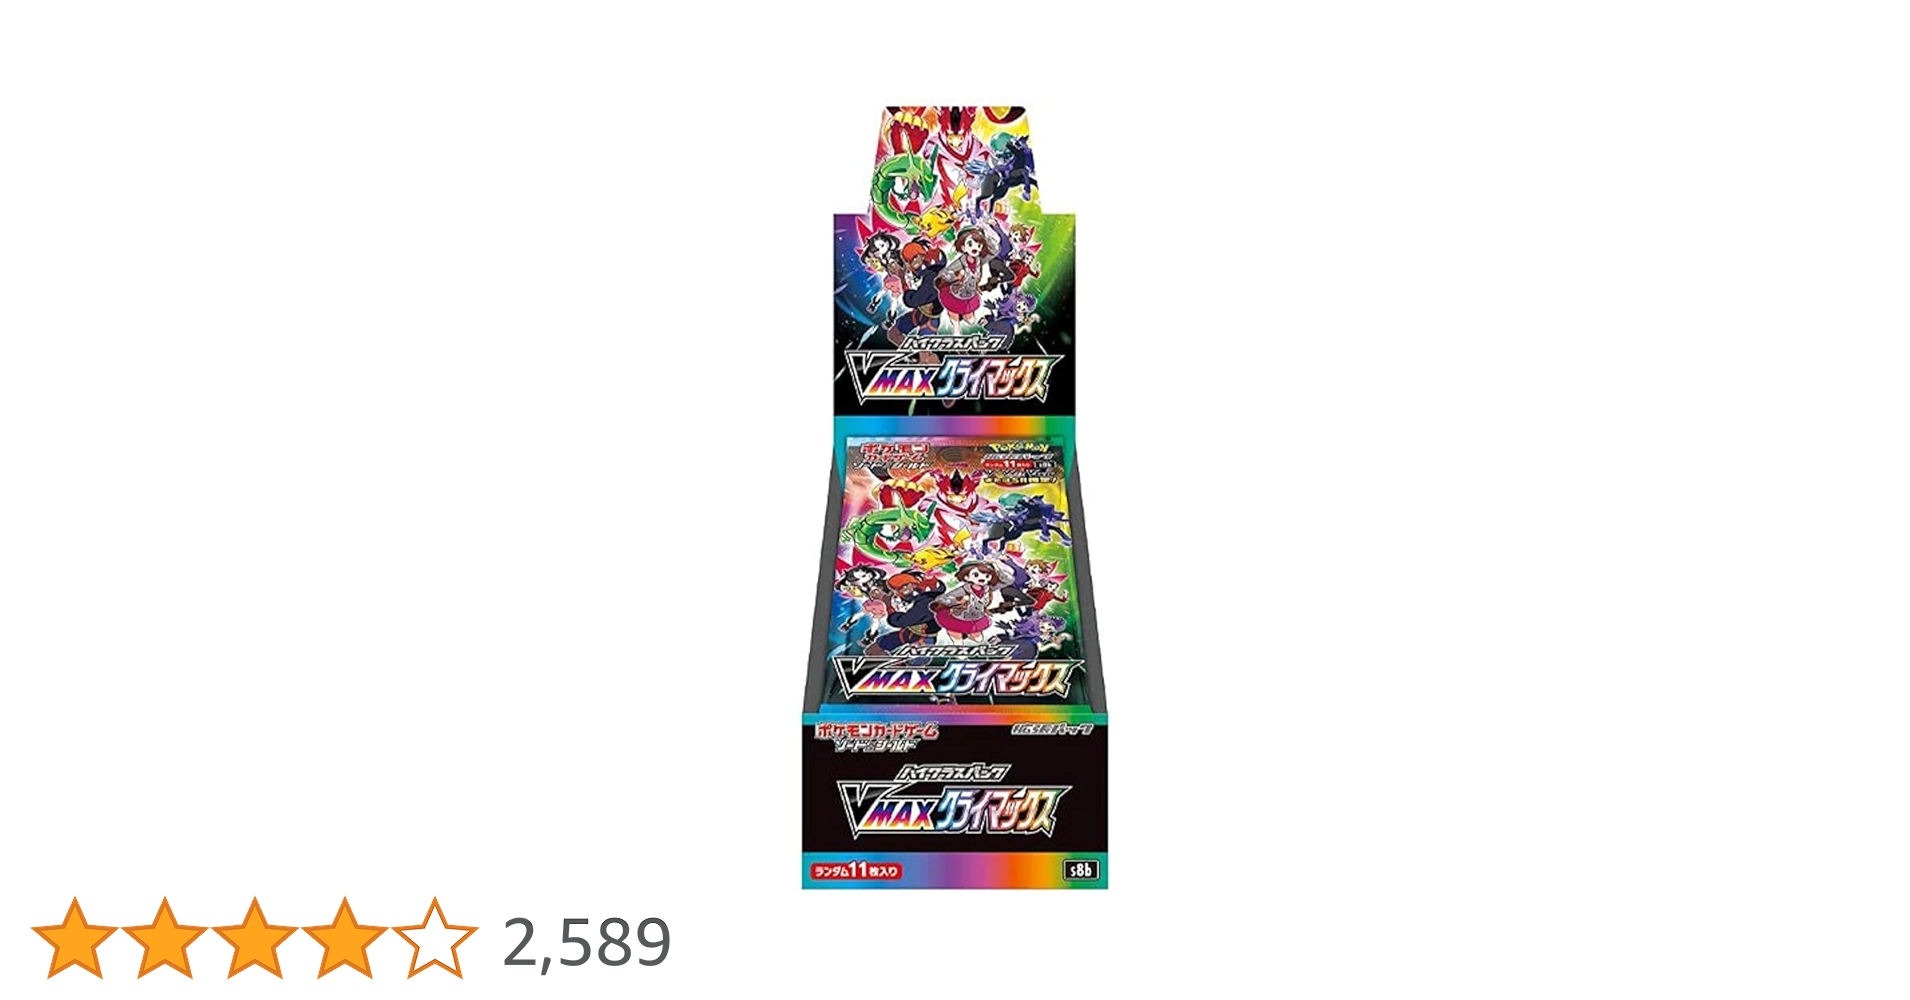
Task: Open the 2,589 reviews count
Action: [587, 942]
